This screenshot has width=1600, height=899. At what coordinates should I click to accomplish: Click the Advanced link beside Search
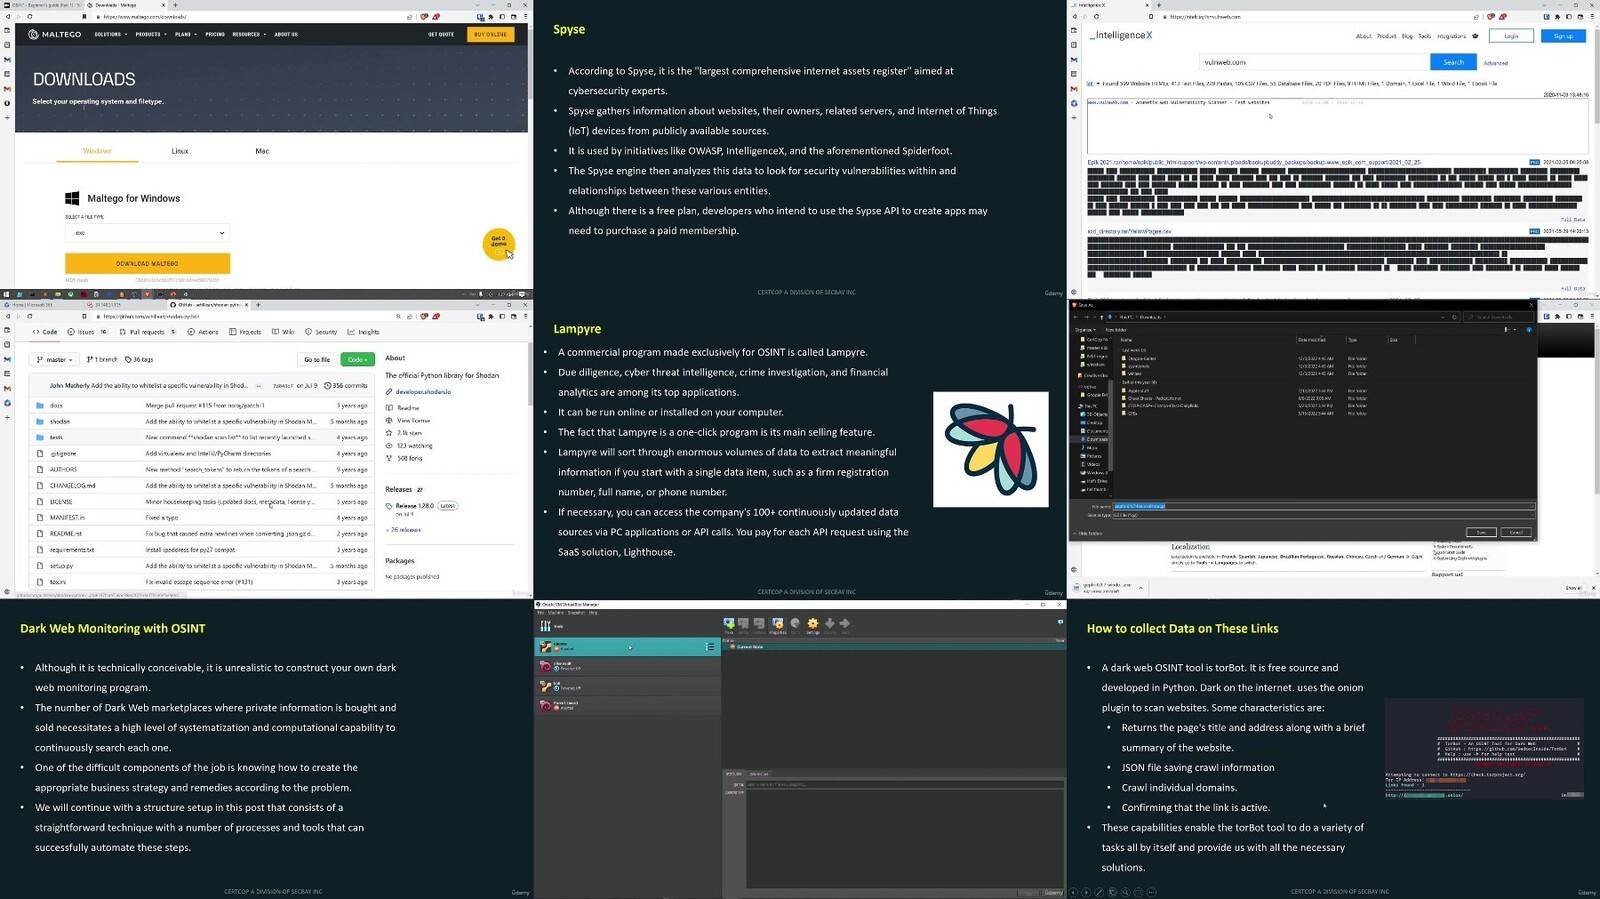click(x=1495, y=63)
